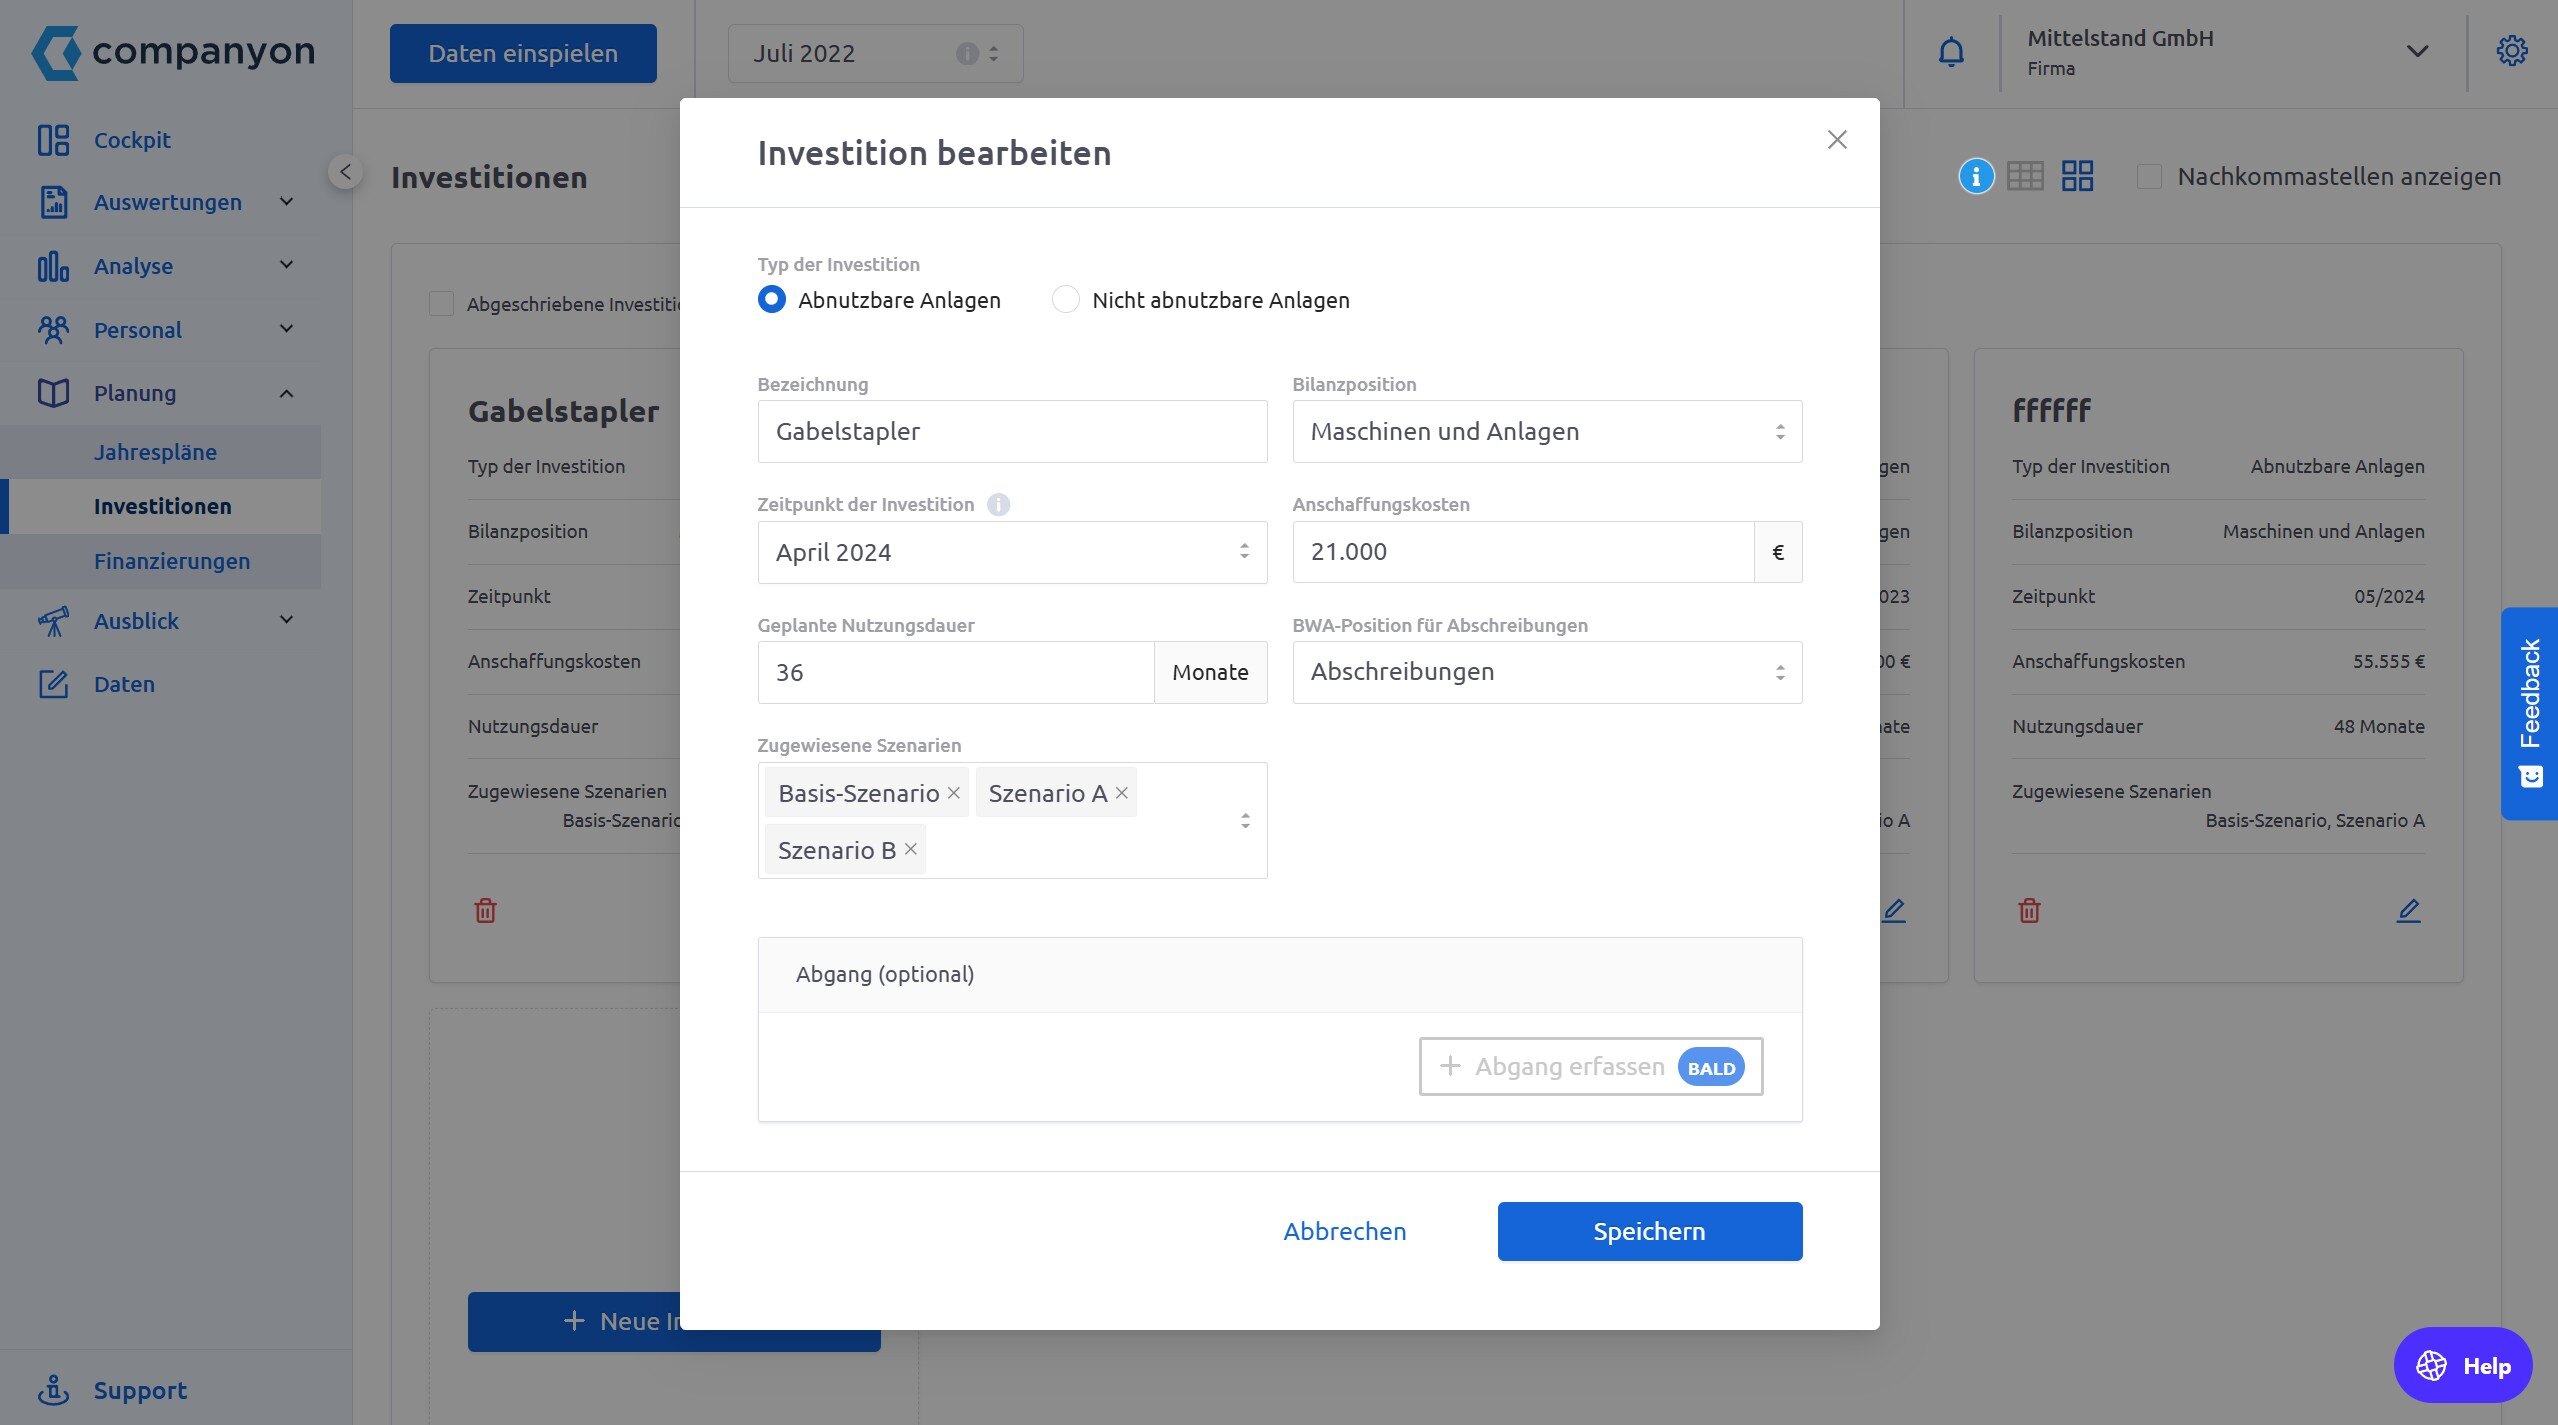Click info icon next to Zeitpunkt der Investition
This screenshot has height=1425, width=2558.
pos(998,505)
